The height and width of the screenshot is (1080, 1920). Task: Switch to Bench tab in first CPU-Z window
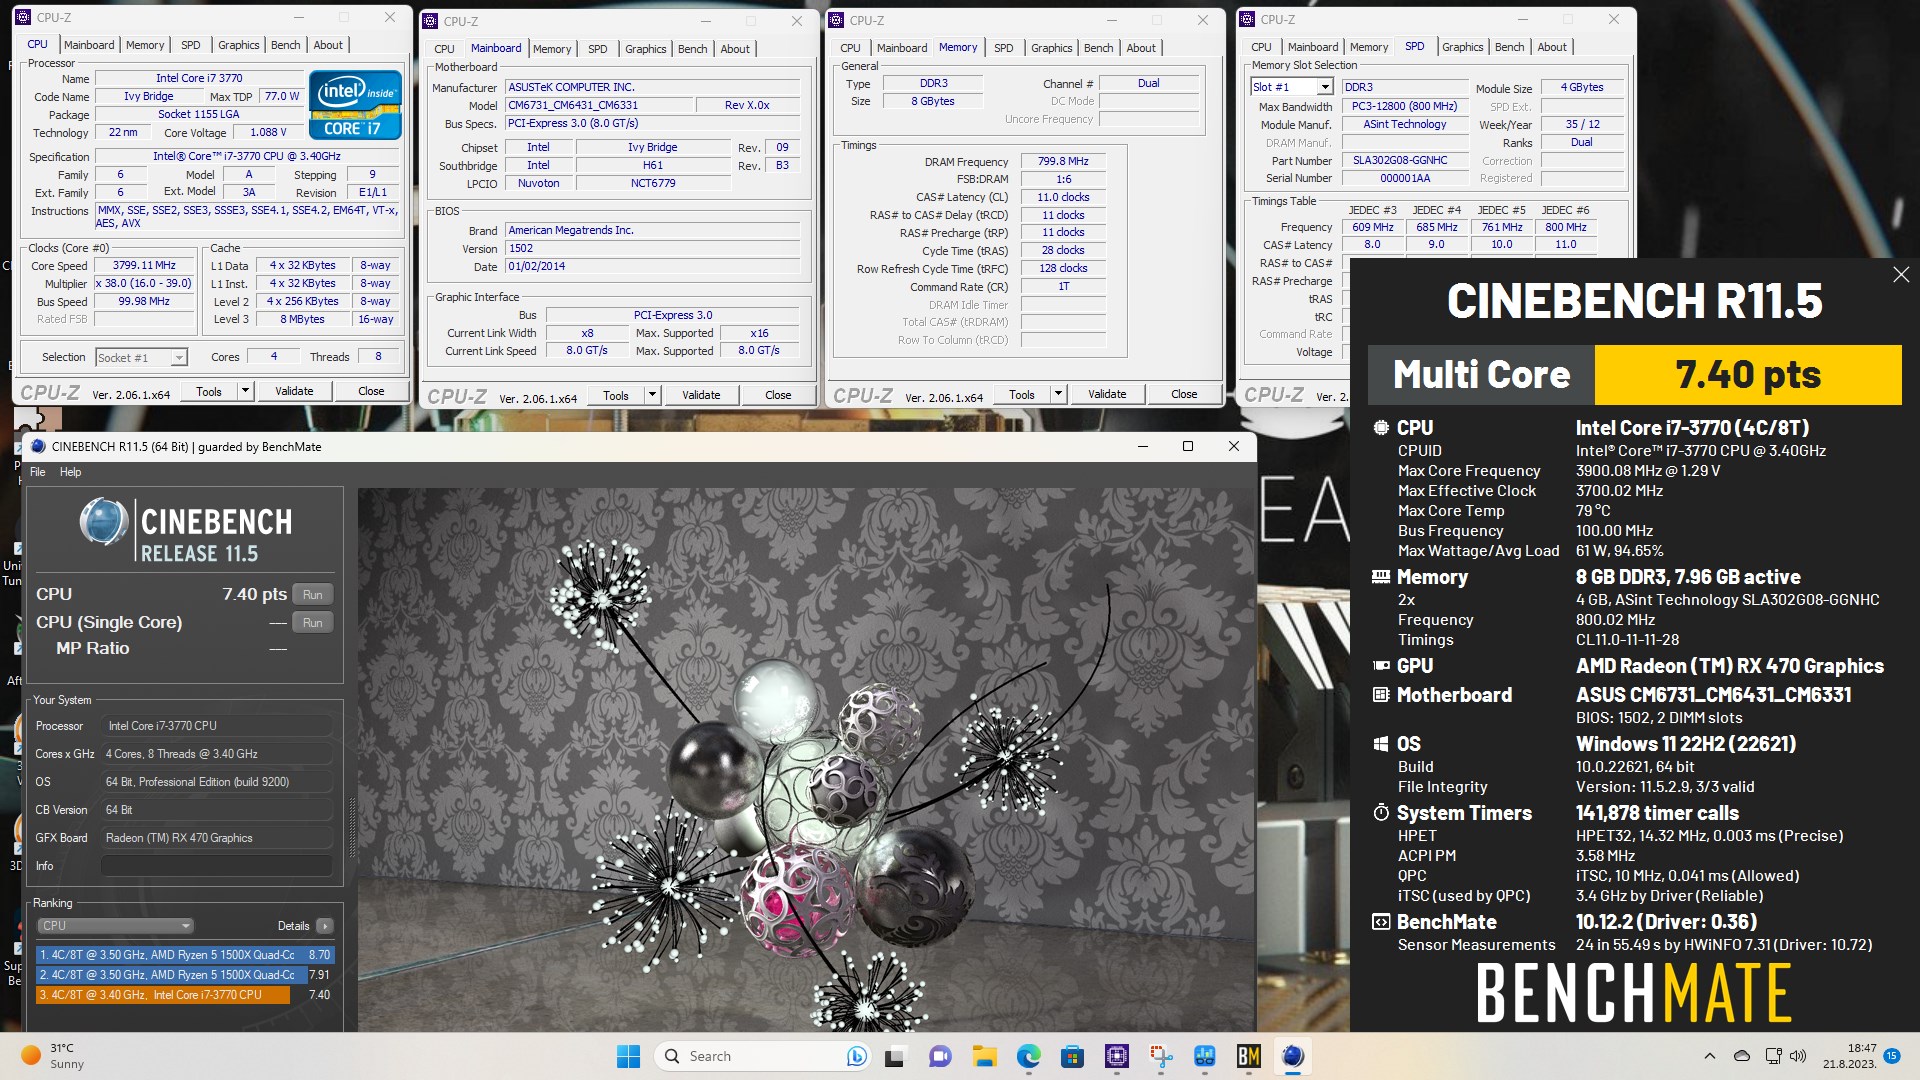[285, 45]
